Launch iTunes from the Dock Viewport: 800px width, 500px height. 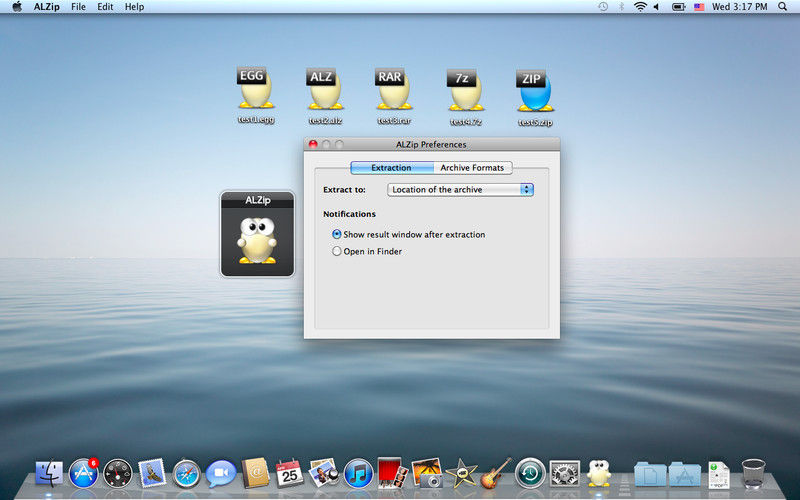click(x=358, y=473)
